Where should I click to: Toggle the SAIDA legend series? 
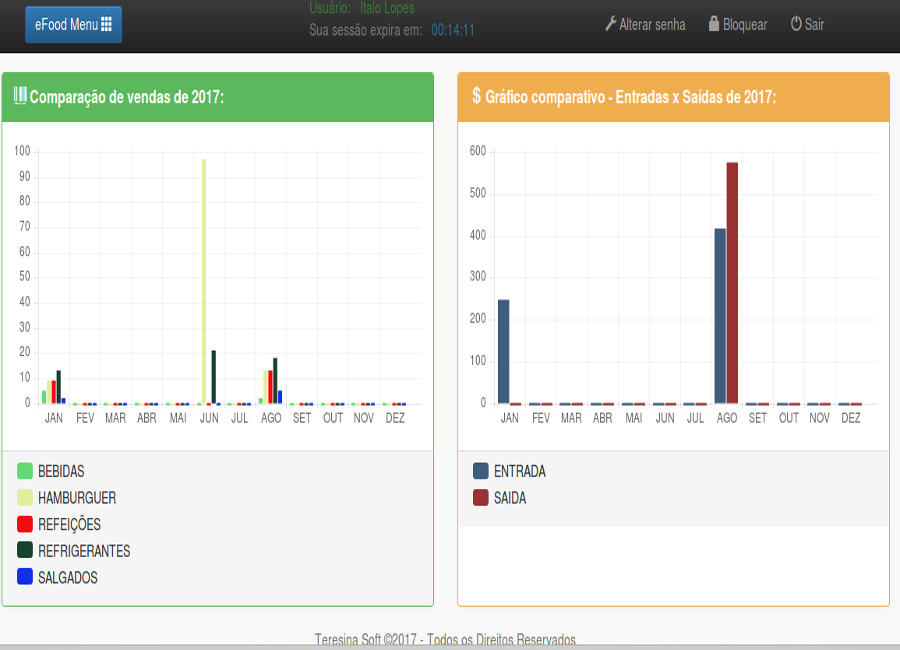[509, 498]
